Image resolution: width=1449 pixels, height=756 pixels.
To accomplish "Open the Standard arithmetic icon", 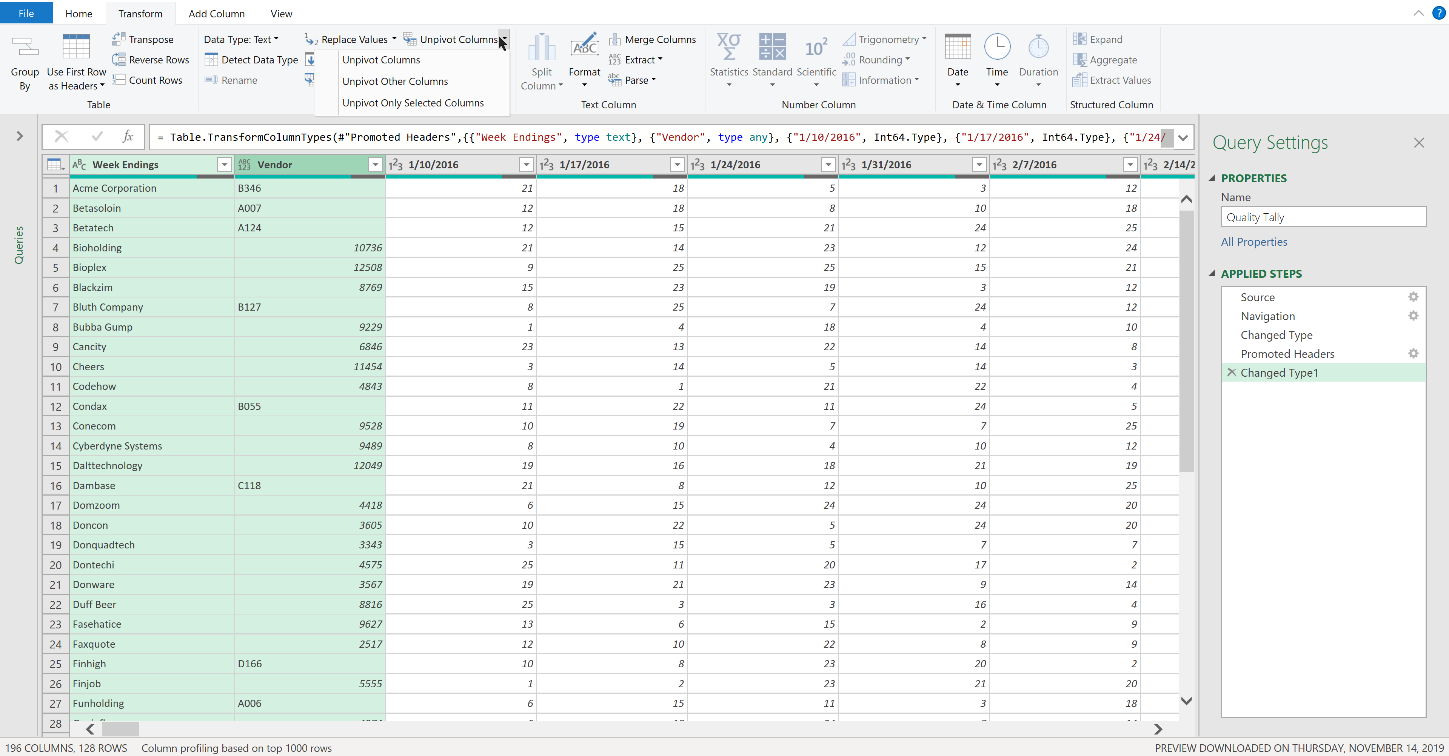I will coord(772,47).
